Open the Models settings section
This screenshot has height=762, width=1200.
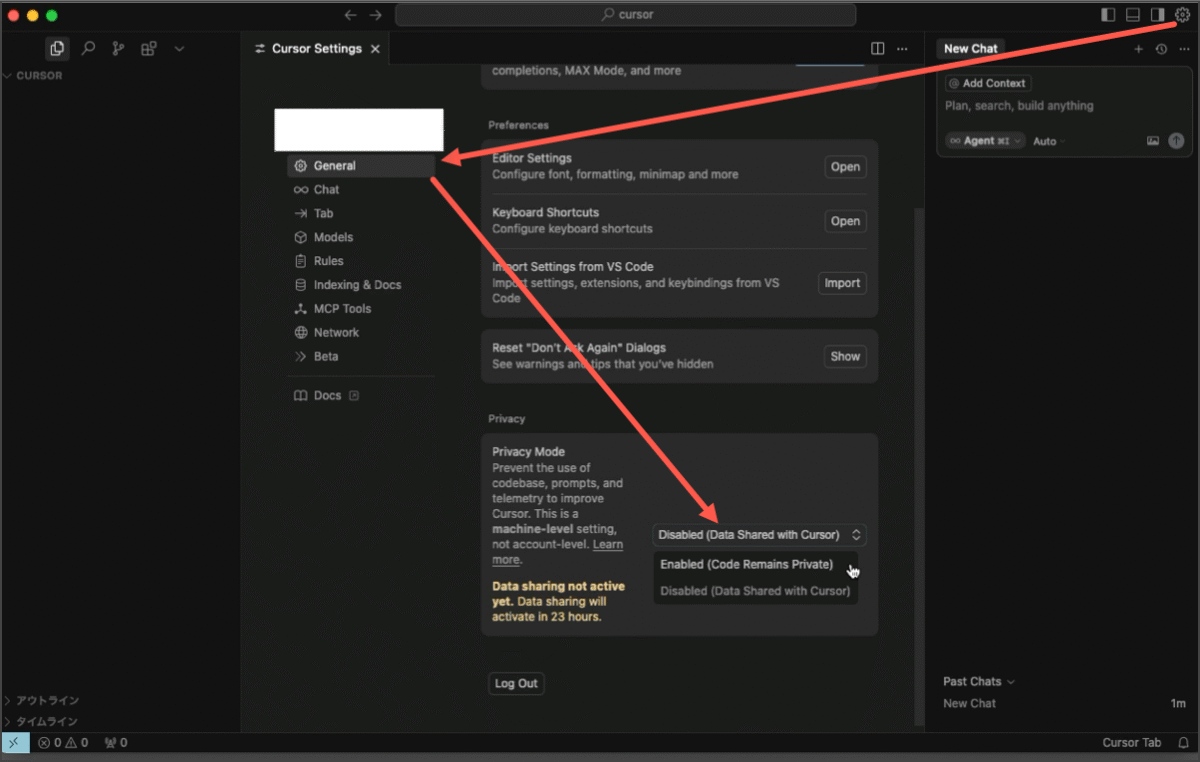click(361, 237)
